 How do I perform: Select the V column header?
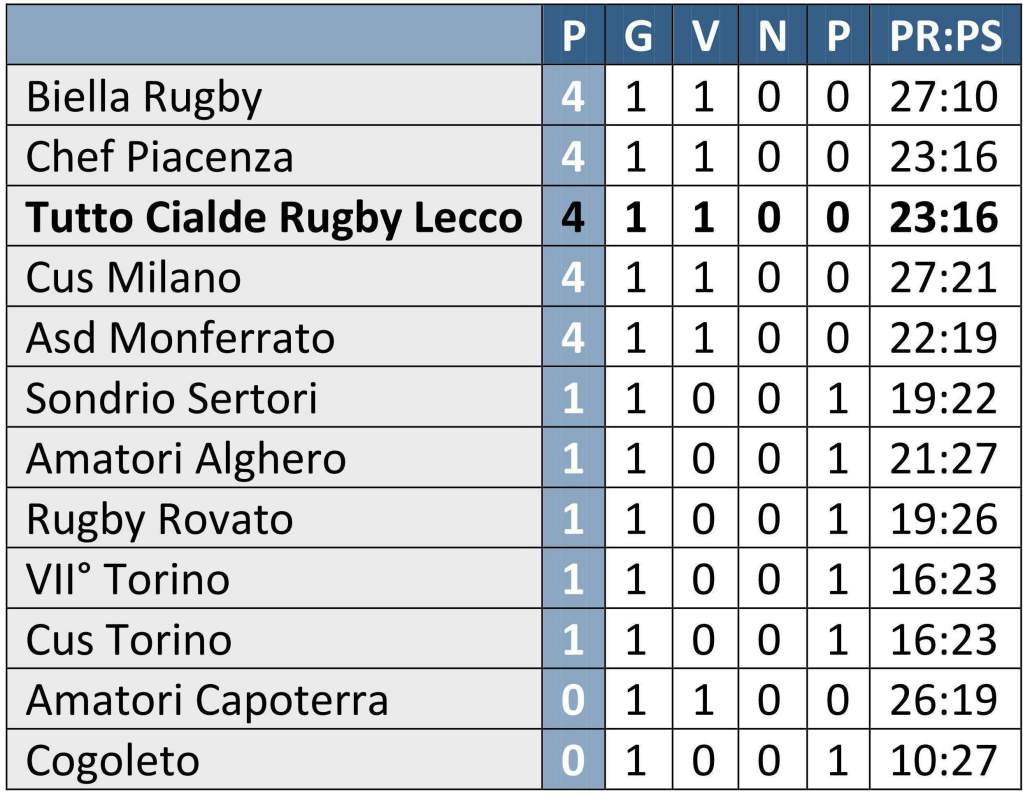click(705, 37)
